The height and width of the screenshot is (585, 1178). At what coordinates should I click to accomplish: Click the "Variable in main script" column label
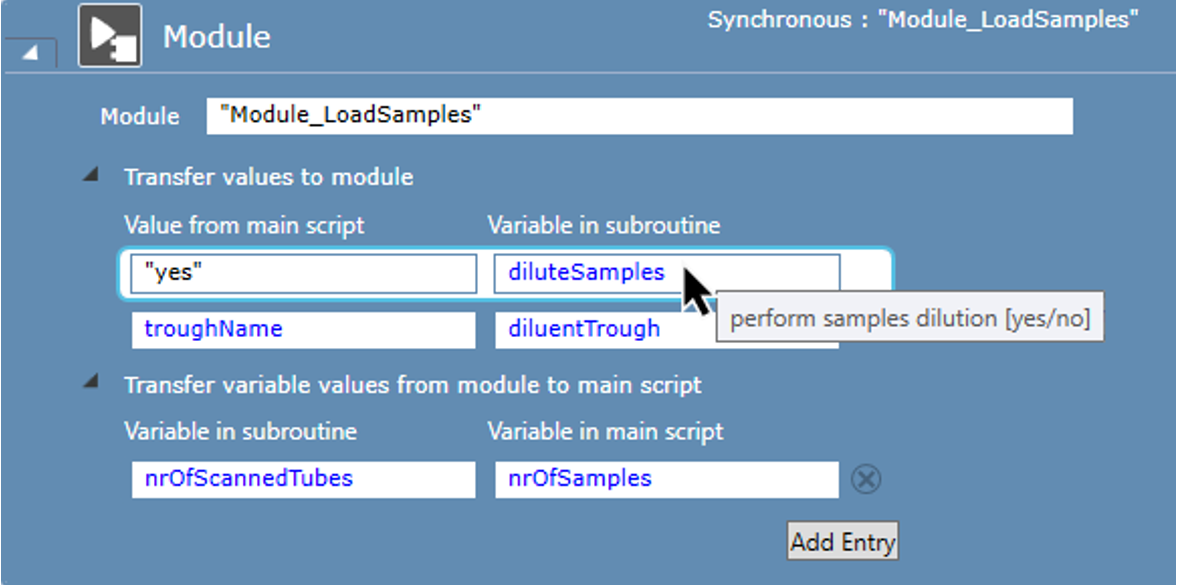click(x=605, y=432)
